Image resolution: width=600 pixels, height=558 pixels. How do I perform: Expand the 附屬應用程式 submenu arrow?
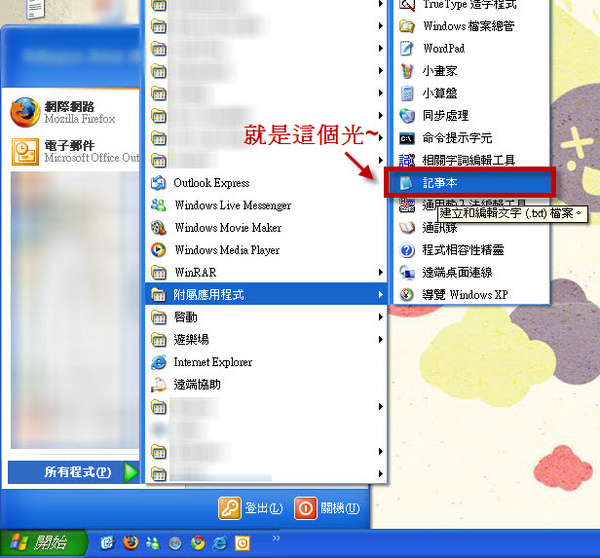(x=380, y=295)
